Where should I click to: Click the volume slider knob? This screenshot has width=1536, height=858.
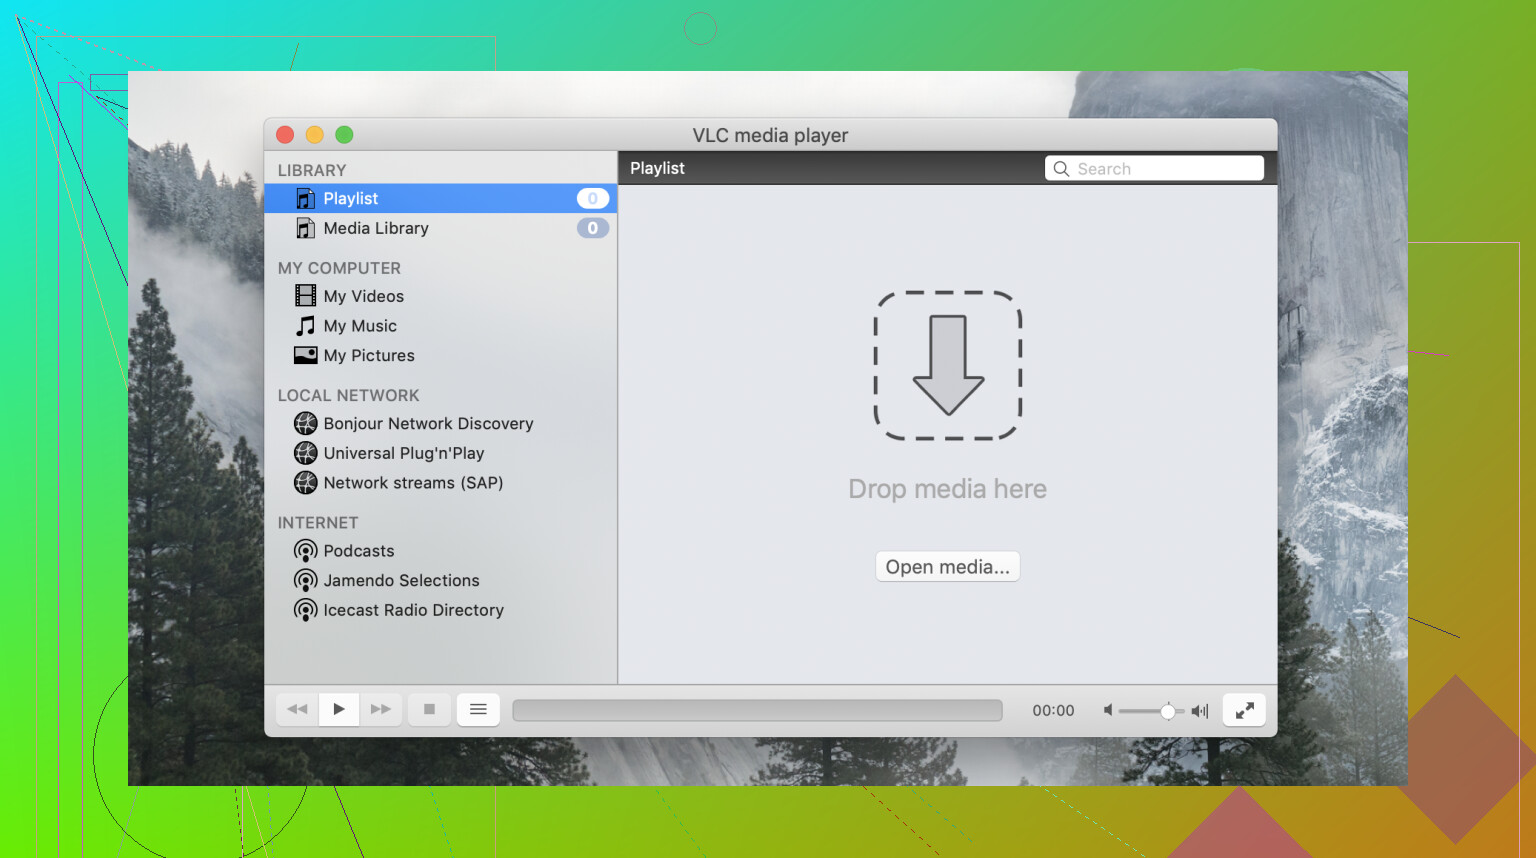pos(1168,711)
